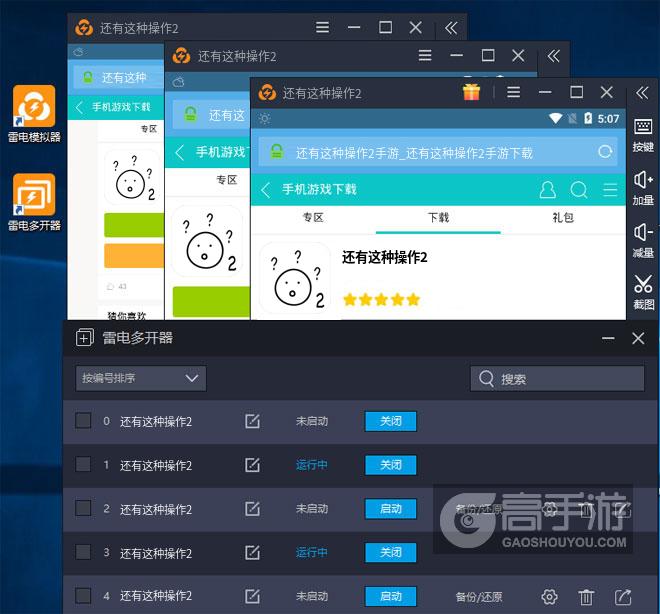Tick the checkbox for instance 4
The image size is (660, 614).
(83, 595)
